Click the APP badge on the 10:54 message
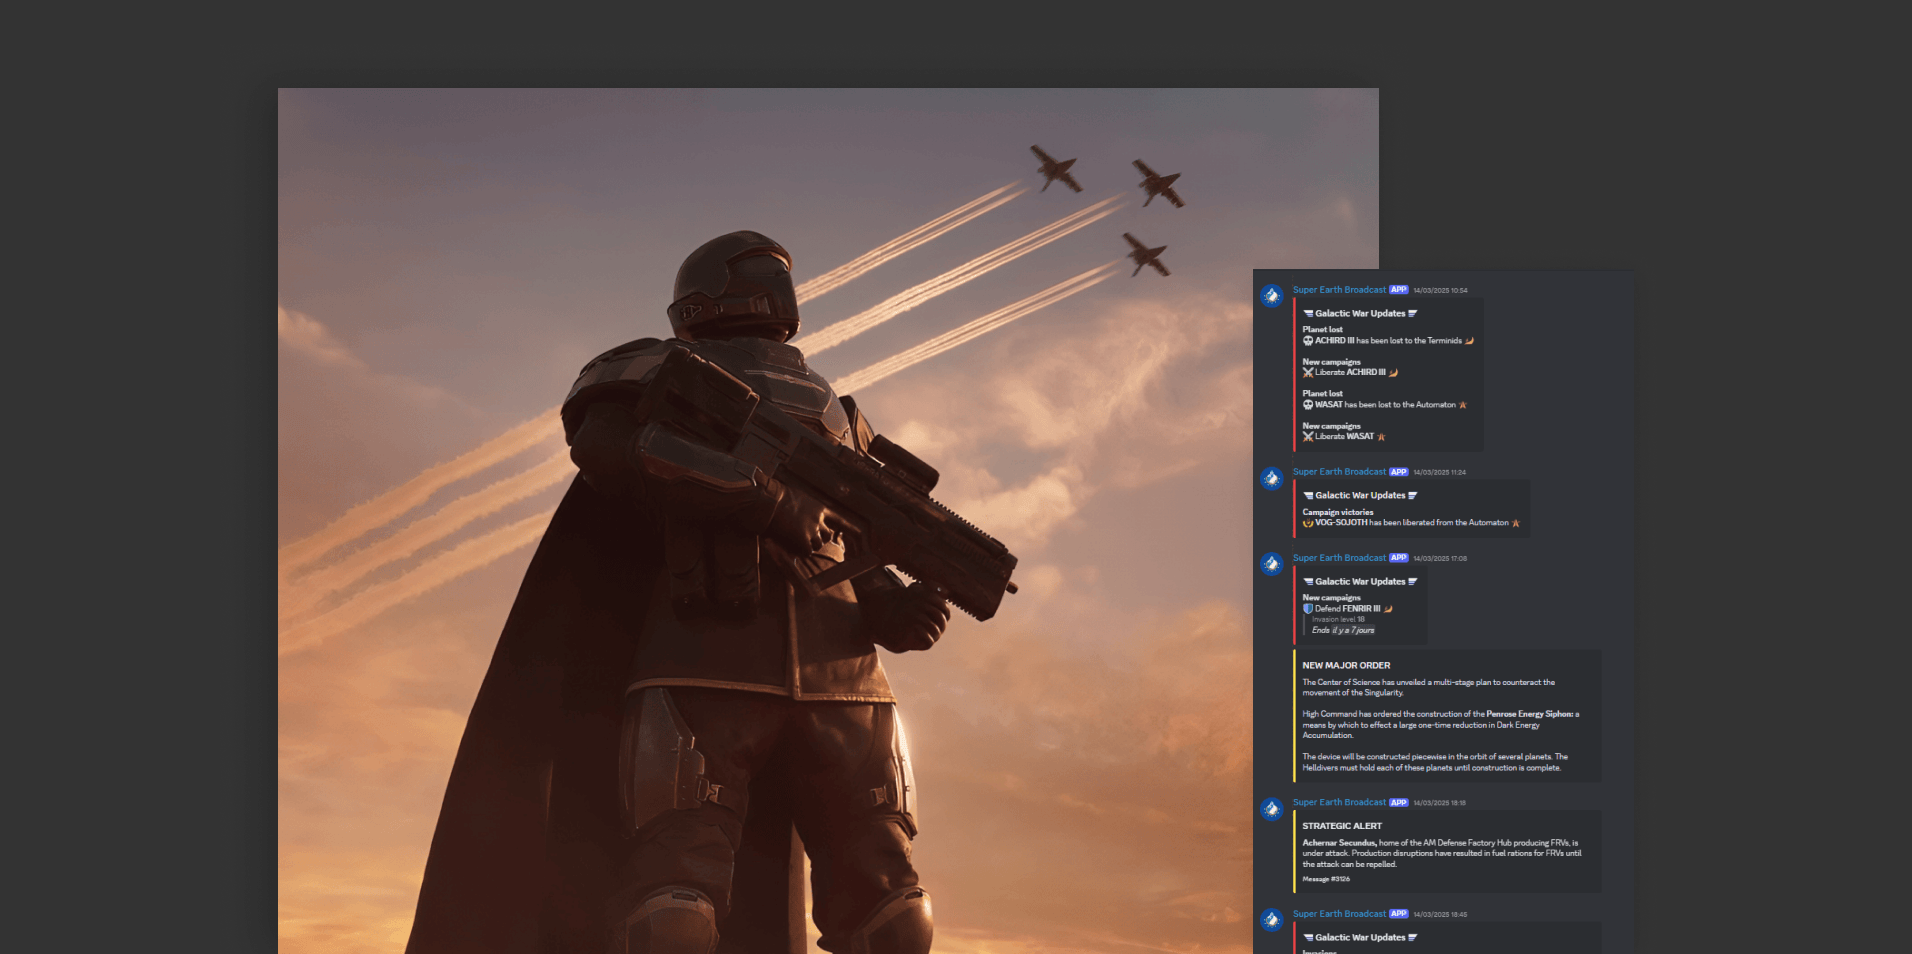 click(1399, 290)
